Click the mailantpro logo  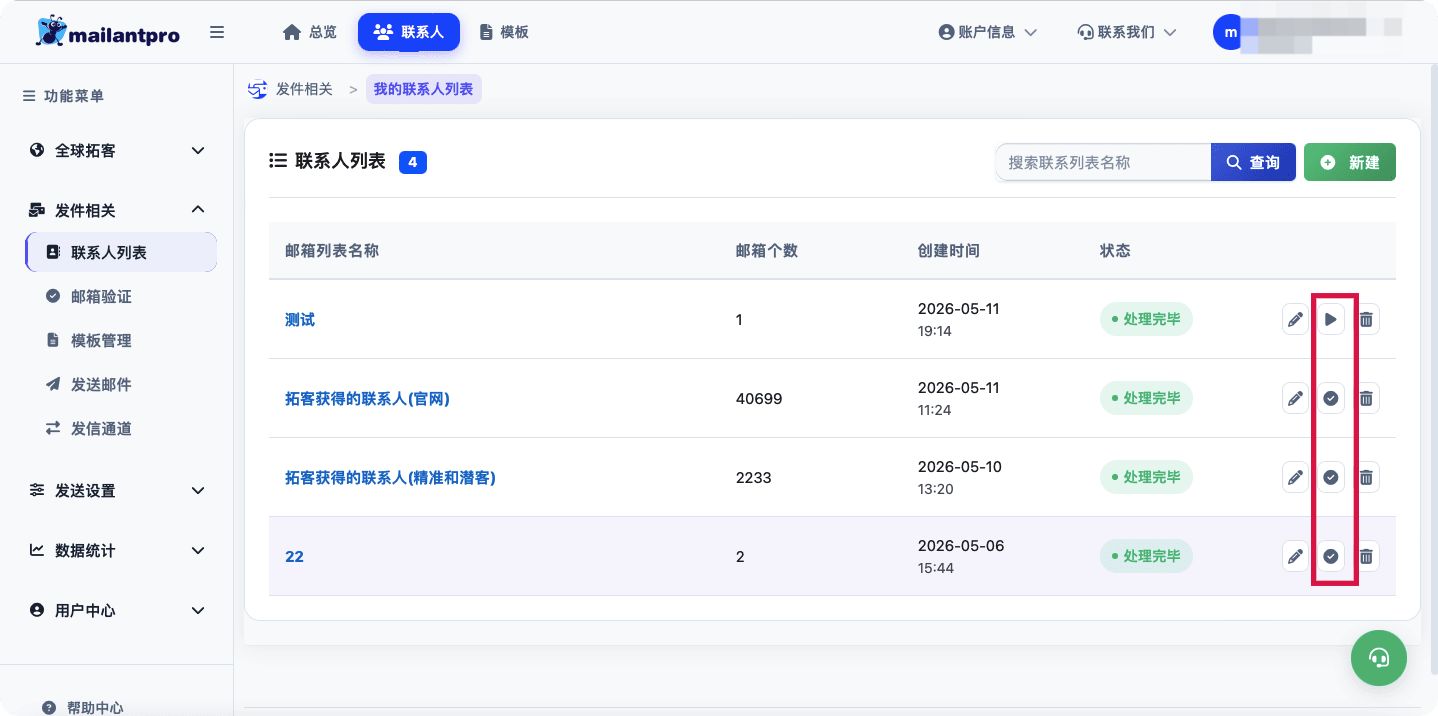(107, 31)
